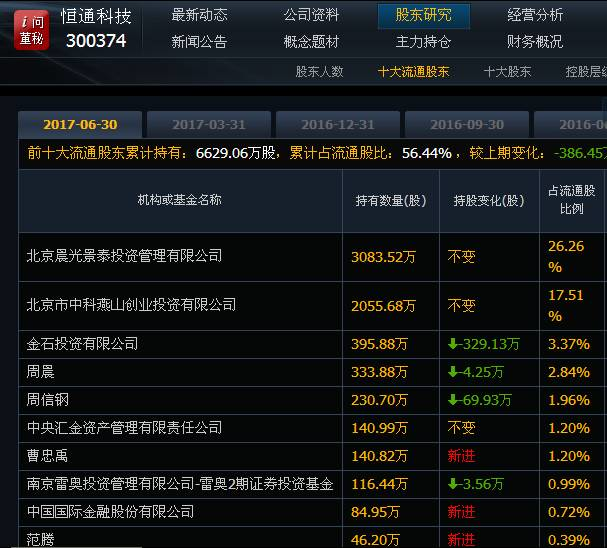Go to 概念题材 section
Screen dimensions: 607x548
[x=311, y=41]
